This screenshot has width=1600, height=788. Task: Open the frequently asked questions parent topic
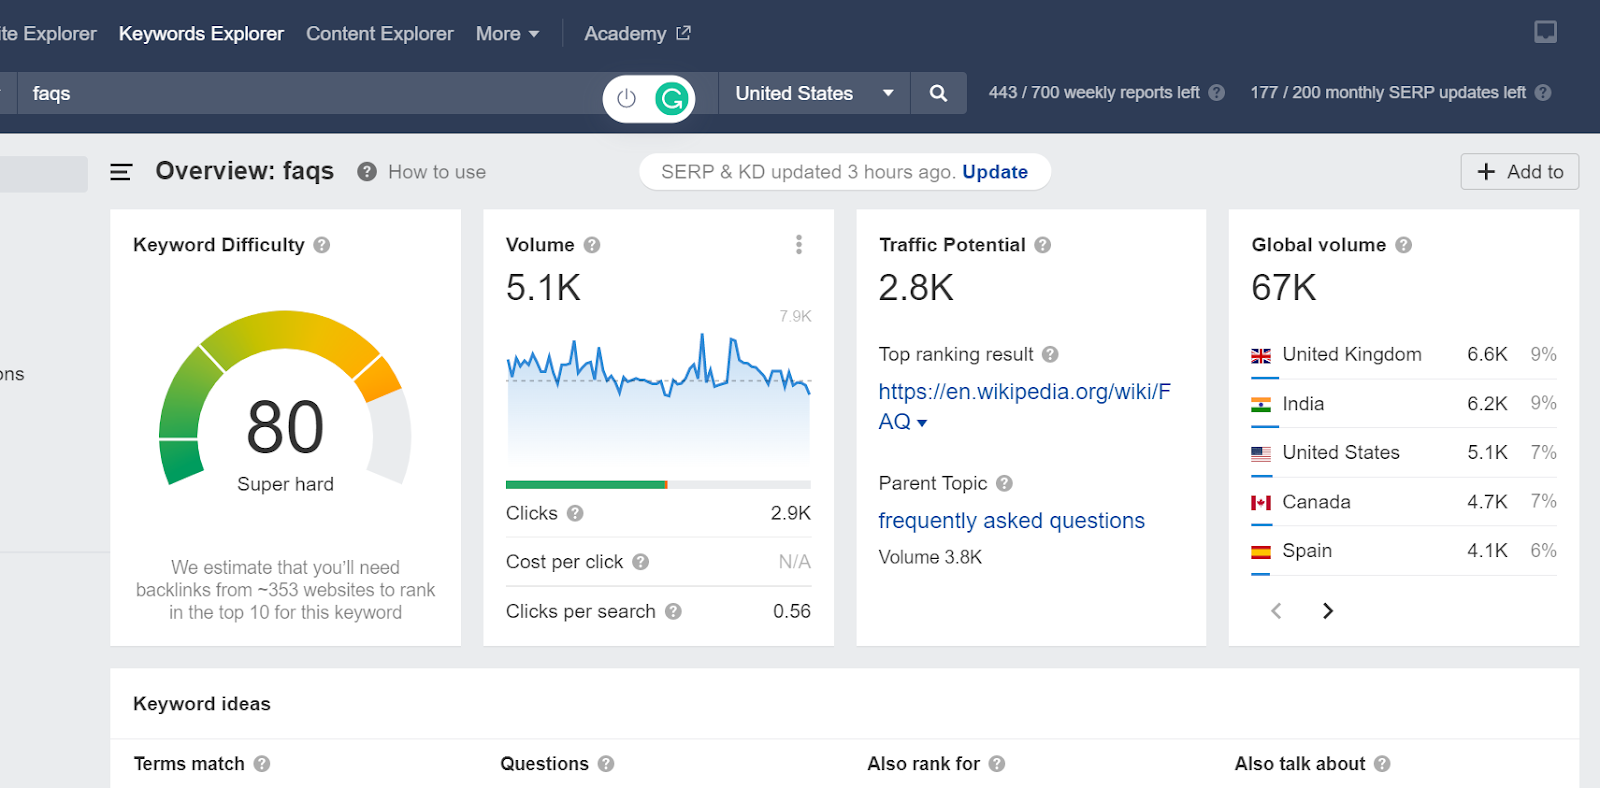tap(1011, 521)
